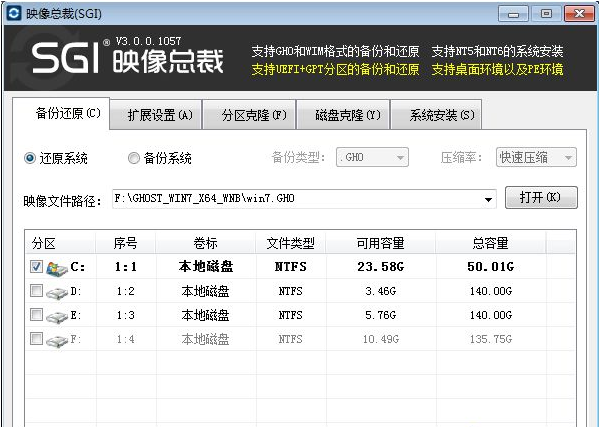The width and height of the screenshot is (599, 427).
Task: Expand the image file path dropdown arrow
Action: (488, 199)
